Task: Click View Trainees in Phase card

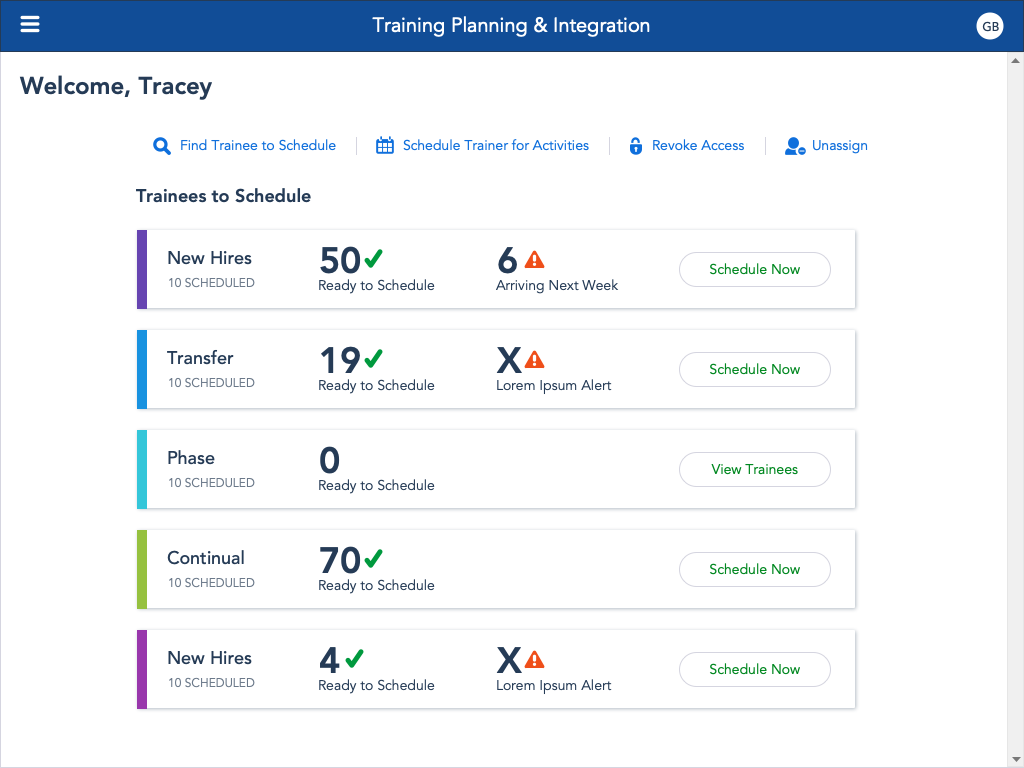Action: click(x=754, y=469)
